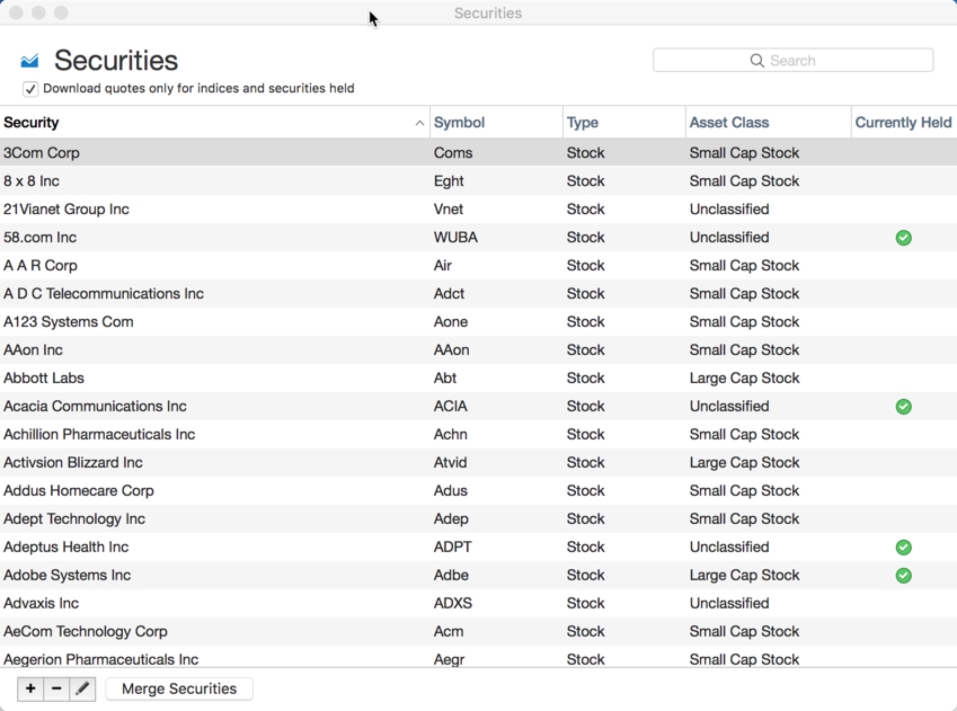The width and height of the screenshot is (957, 711).
Task: Click the pencil edit icon
Action: 82,689
